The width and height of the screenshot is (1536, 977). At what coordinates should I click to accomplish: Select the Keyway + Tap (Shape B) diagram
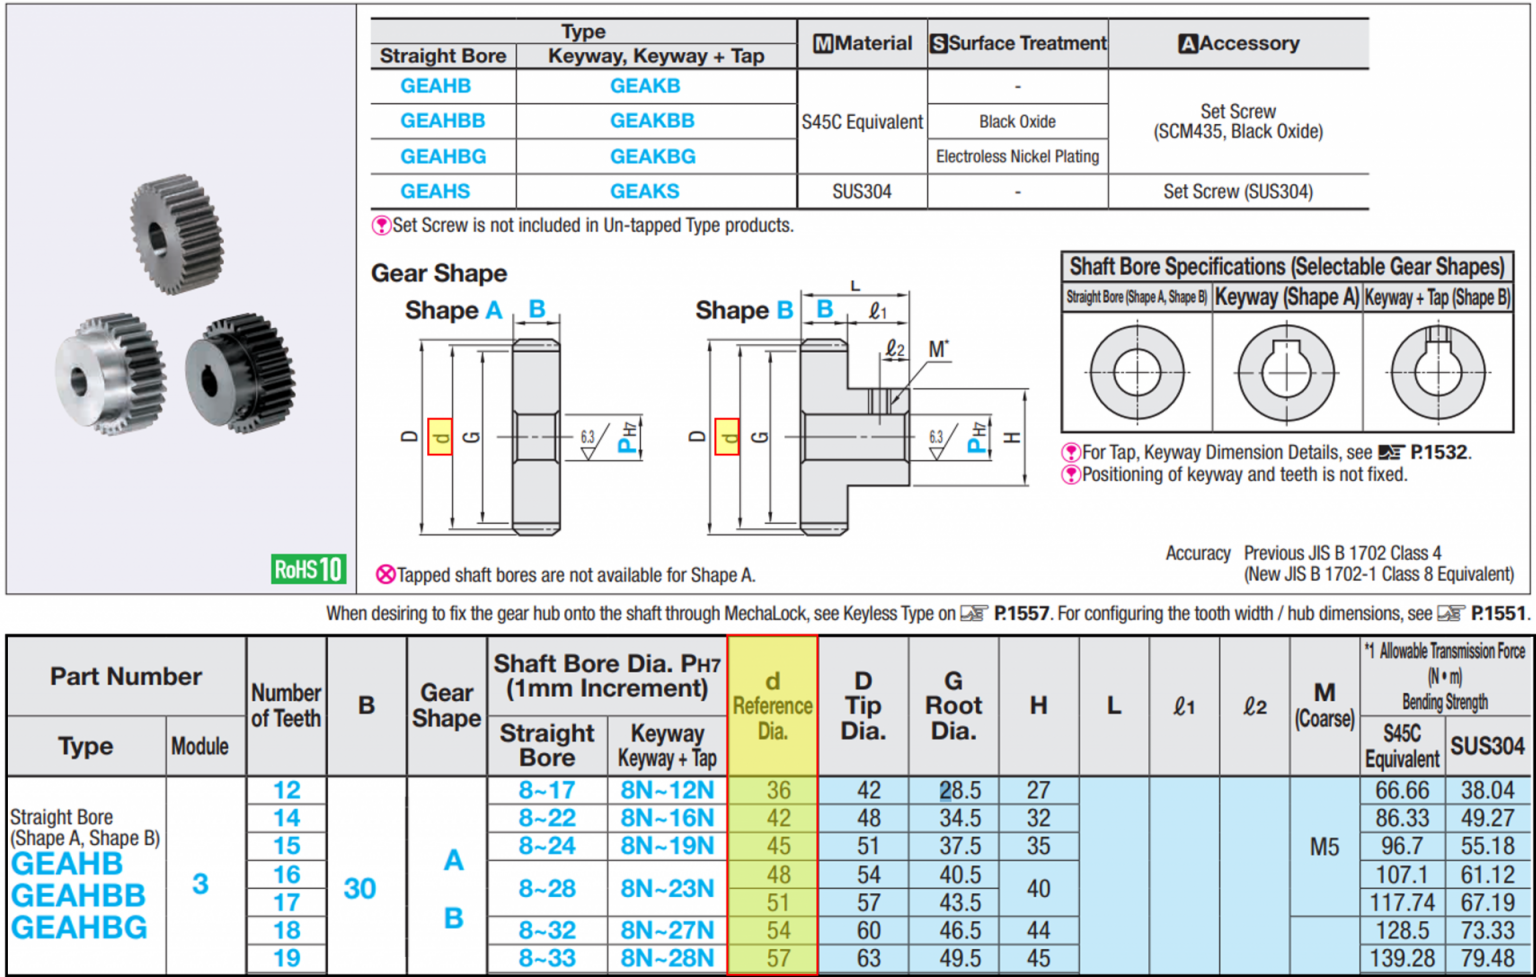click(x=1437, y=372)
